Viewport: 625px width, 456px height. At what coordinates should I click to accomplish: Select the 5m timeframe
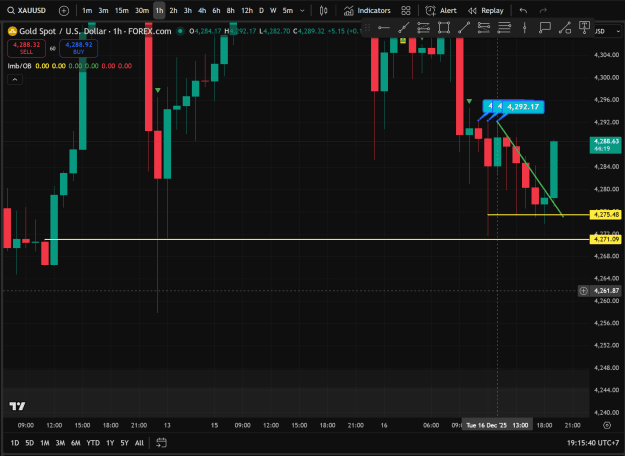coord(288,11)
